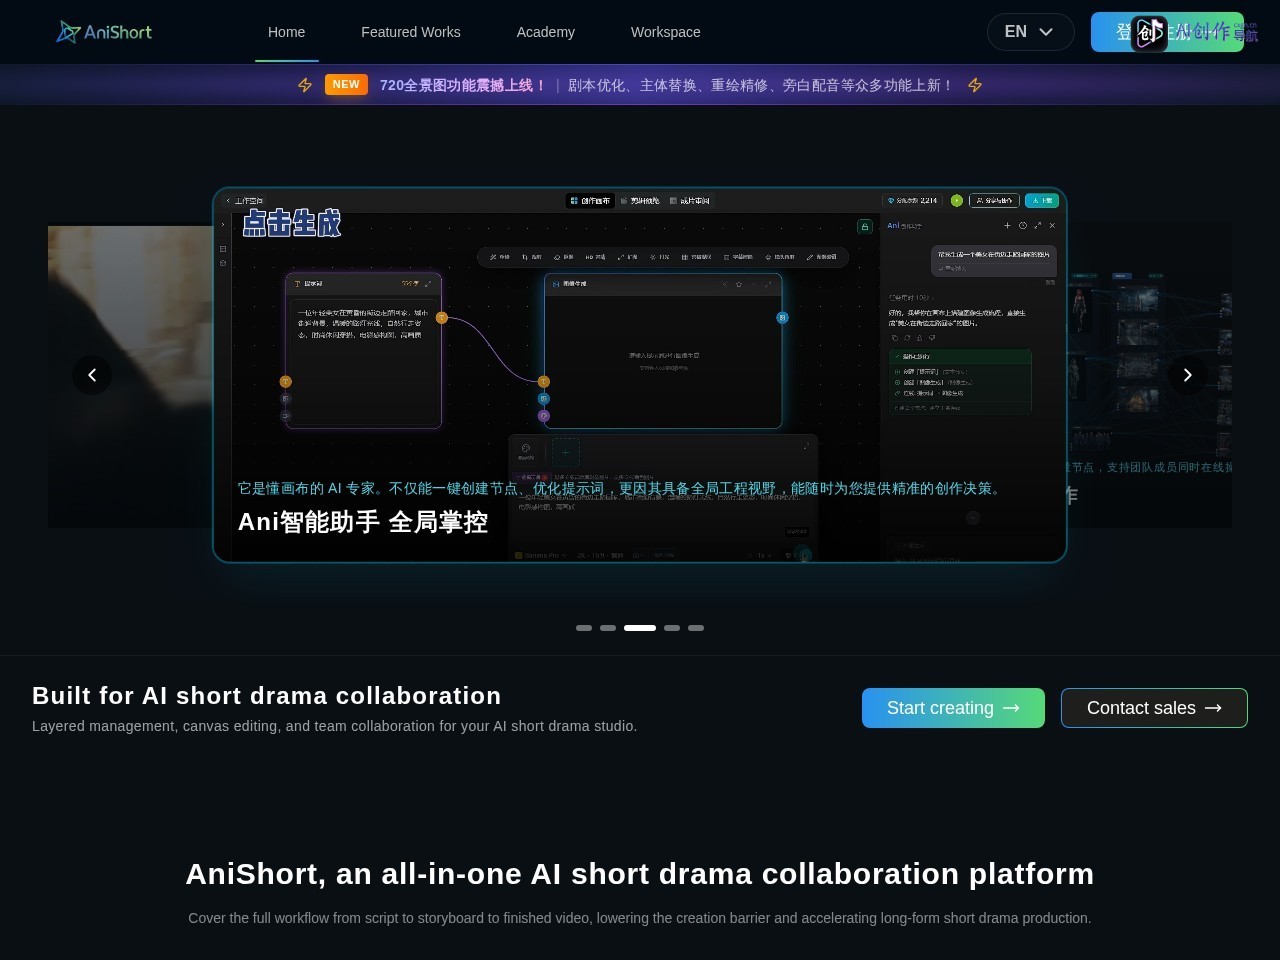Jump to the first carousel dot
The width and height of the screenshot is (1280, 960).
(x=584, y=628)
